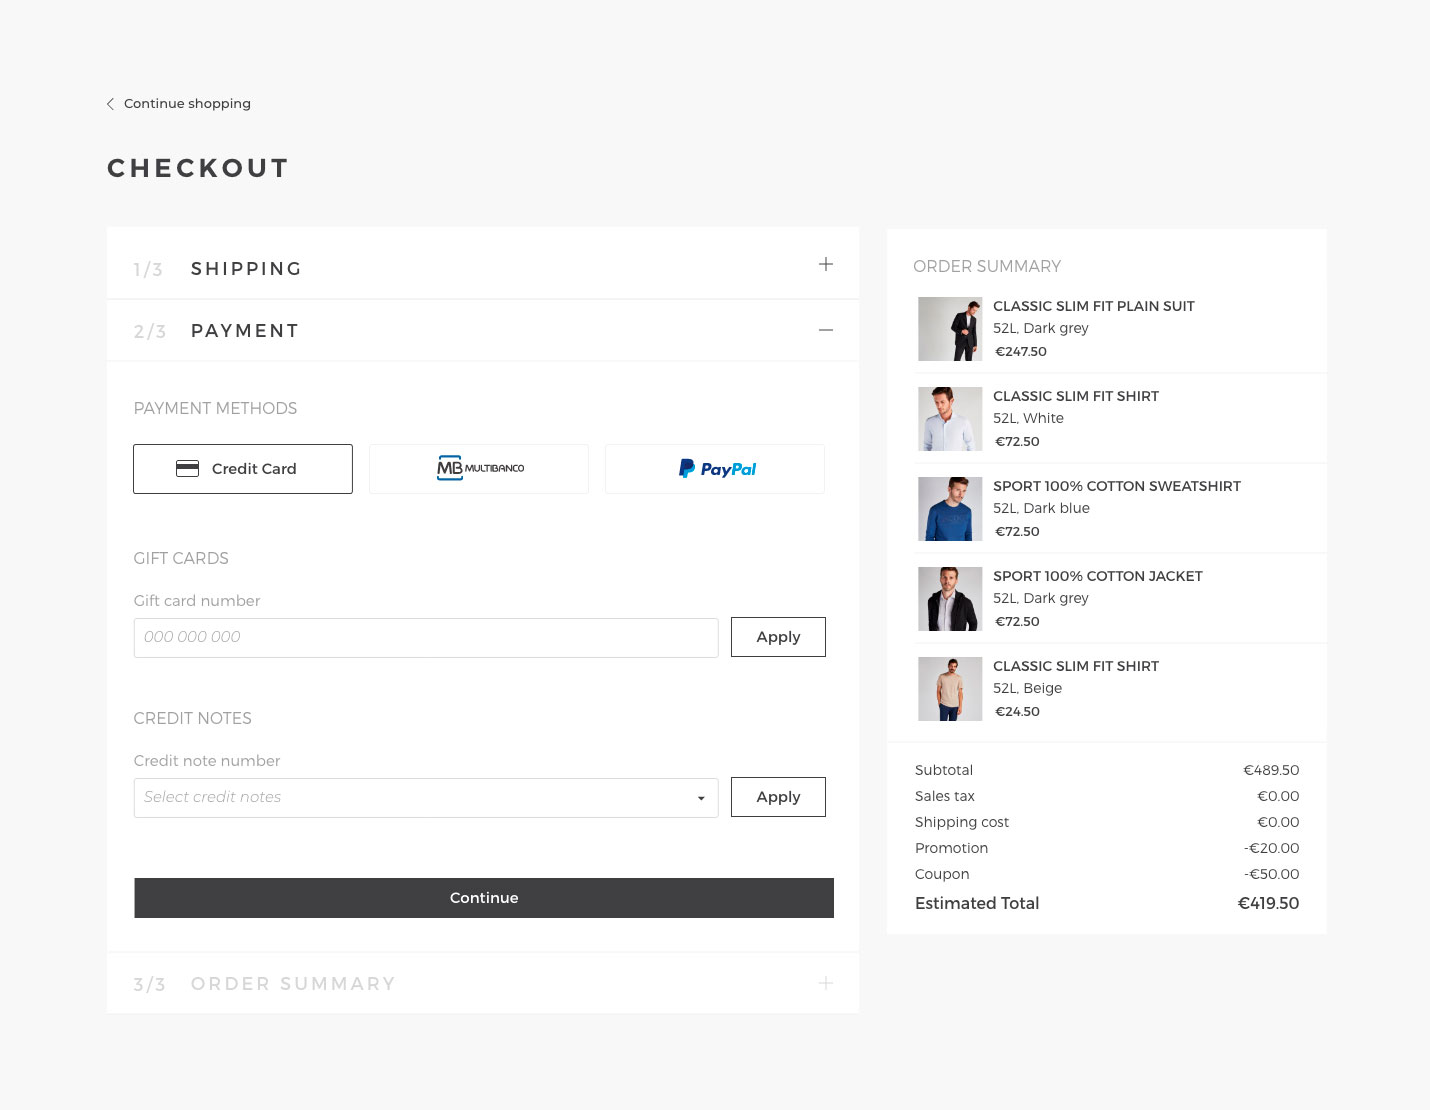Open the Select credit notes dropdown
Screen dimensions: 1430x1110
[x=426, y=797]
